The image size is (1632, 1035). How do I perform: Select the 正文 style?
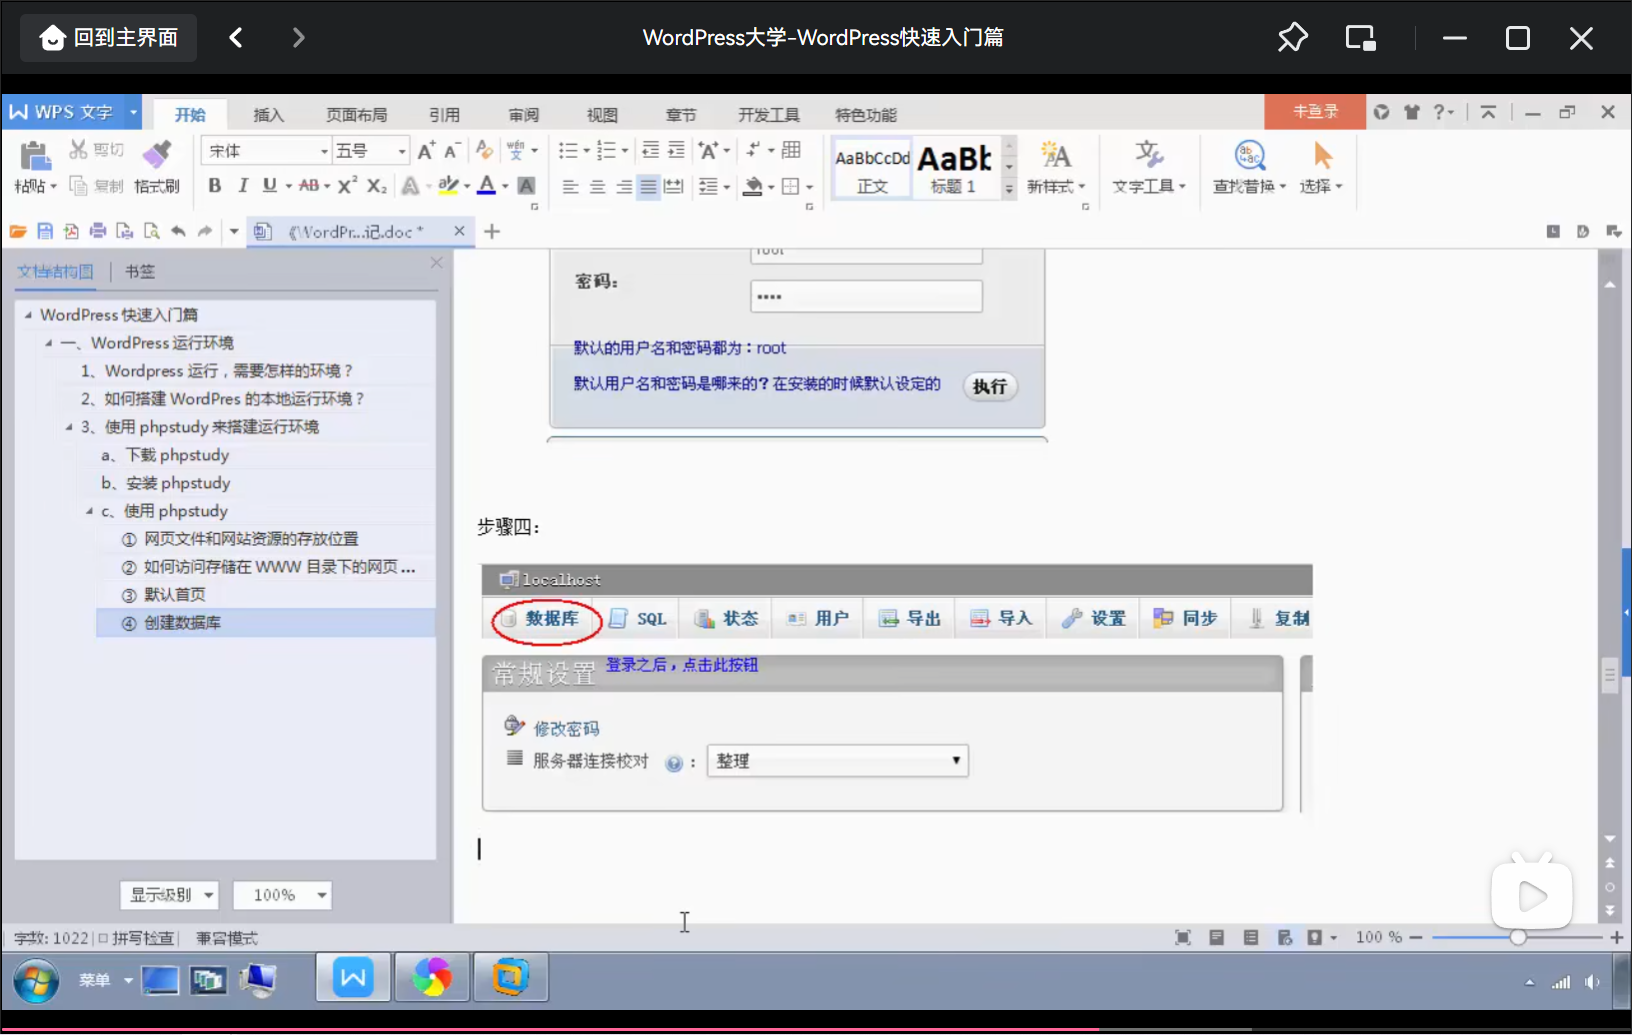(x=872, y=168)
